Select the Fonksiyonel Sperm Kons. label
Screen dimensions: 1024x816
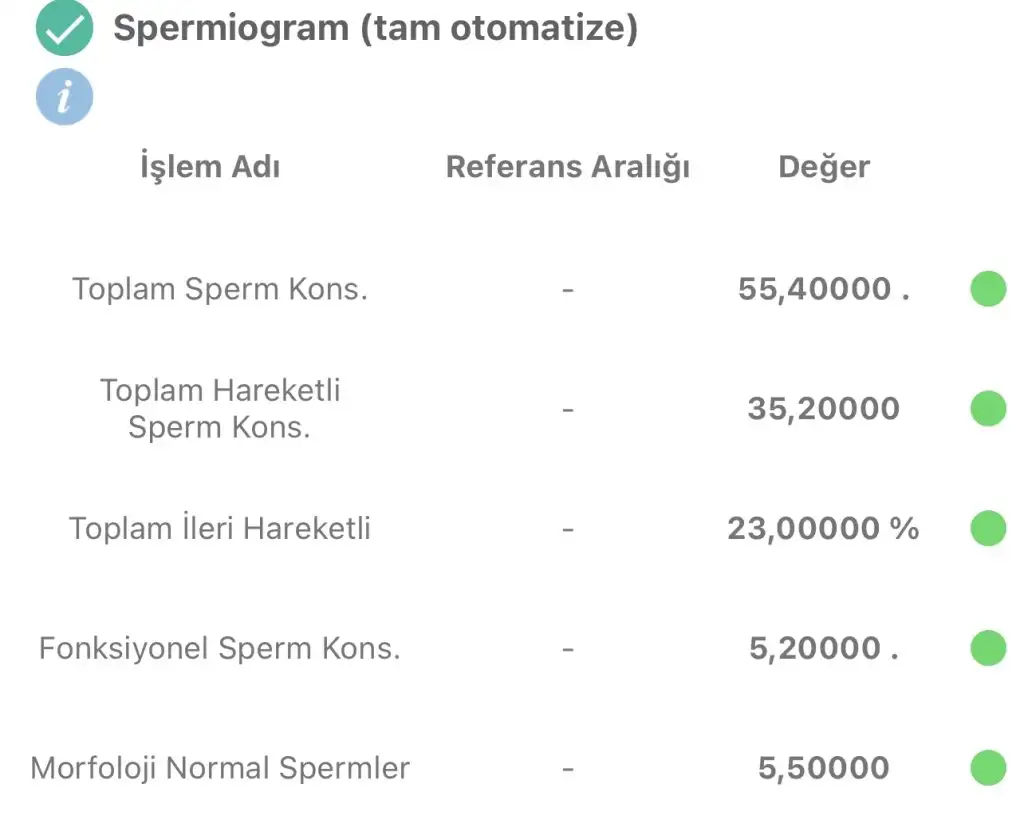220,648
